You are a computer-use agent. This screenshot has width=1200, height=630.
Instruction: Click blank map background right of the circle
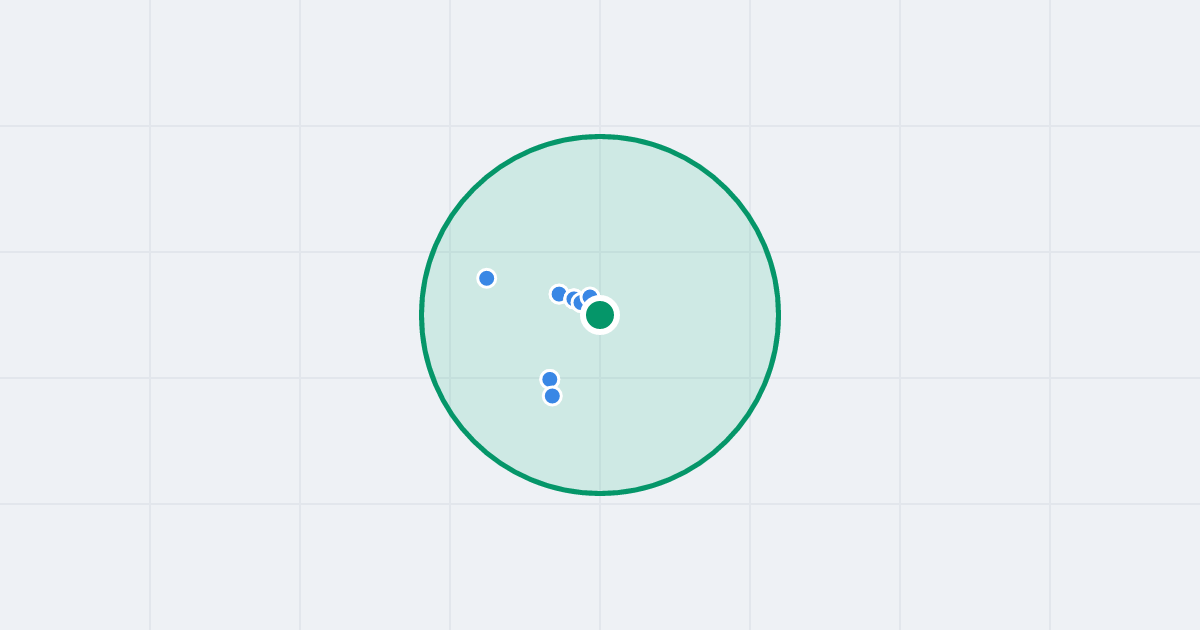(990, 315)
